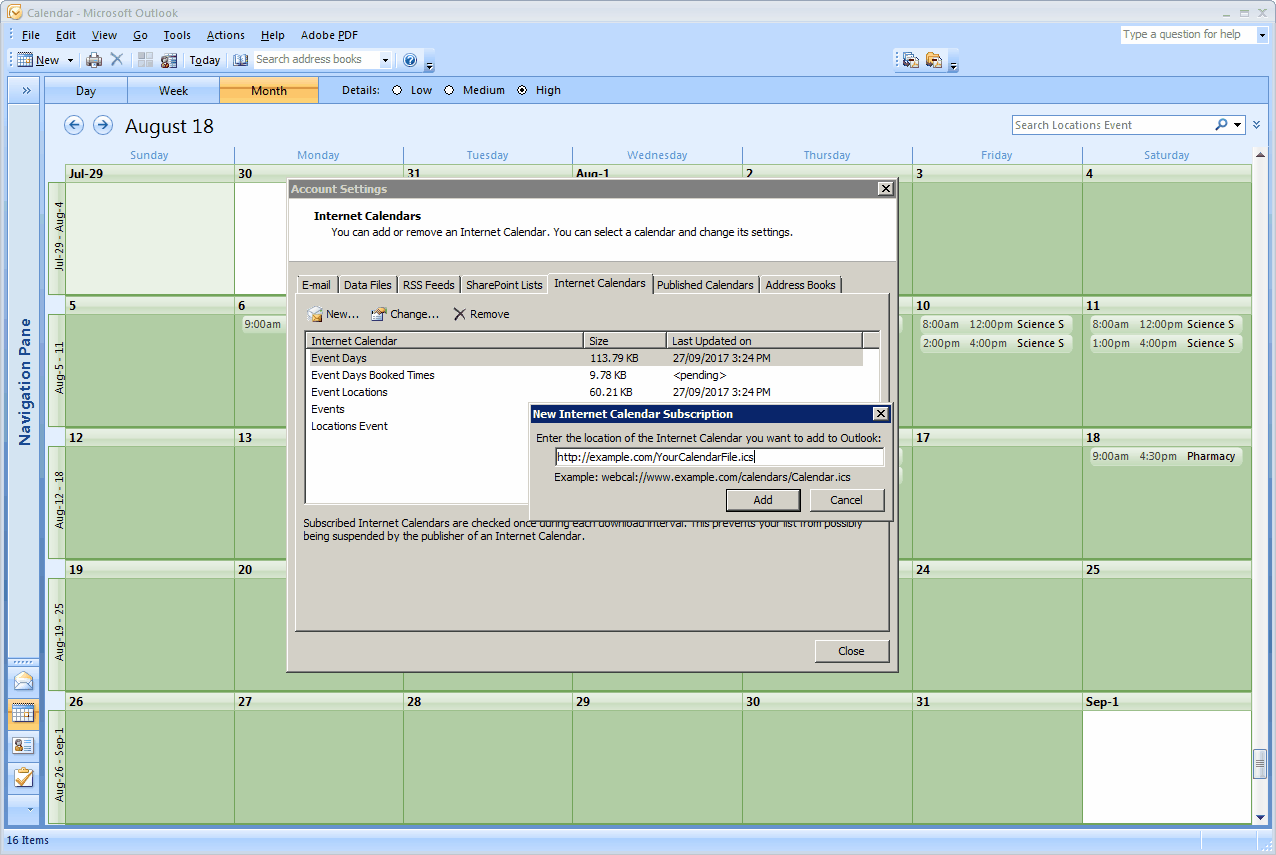Select the Event Days Booked Times row
Screen dimensions: 1276x855
pos(584,375)
